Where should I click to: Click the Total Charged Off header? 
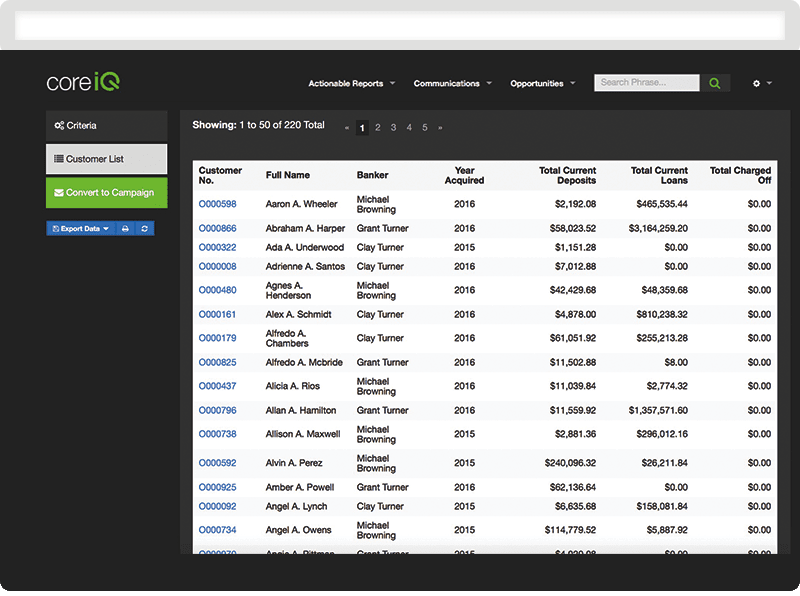[x=740, y=175]
